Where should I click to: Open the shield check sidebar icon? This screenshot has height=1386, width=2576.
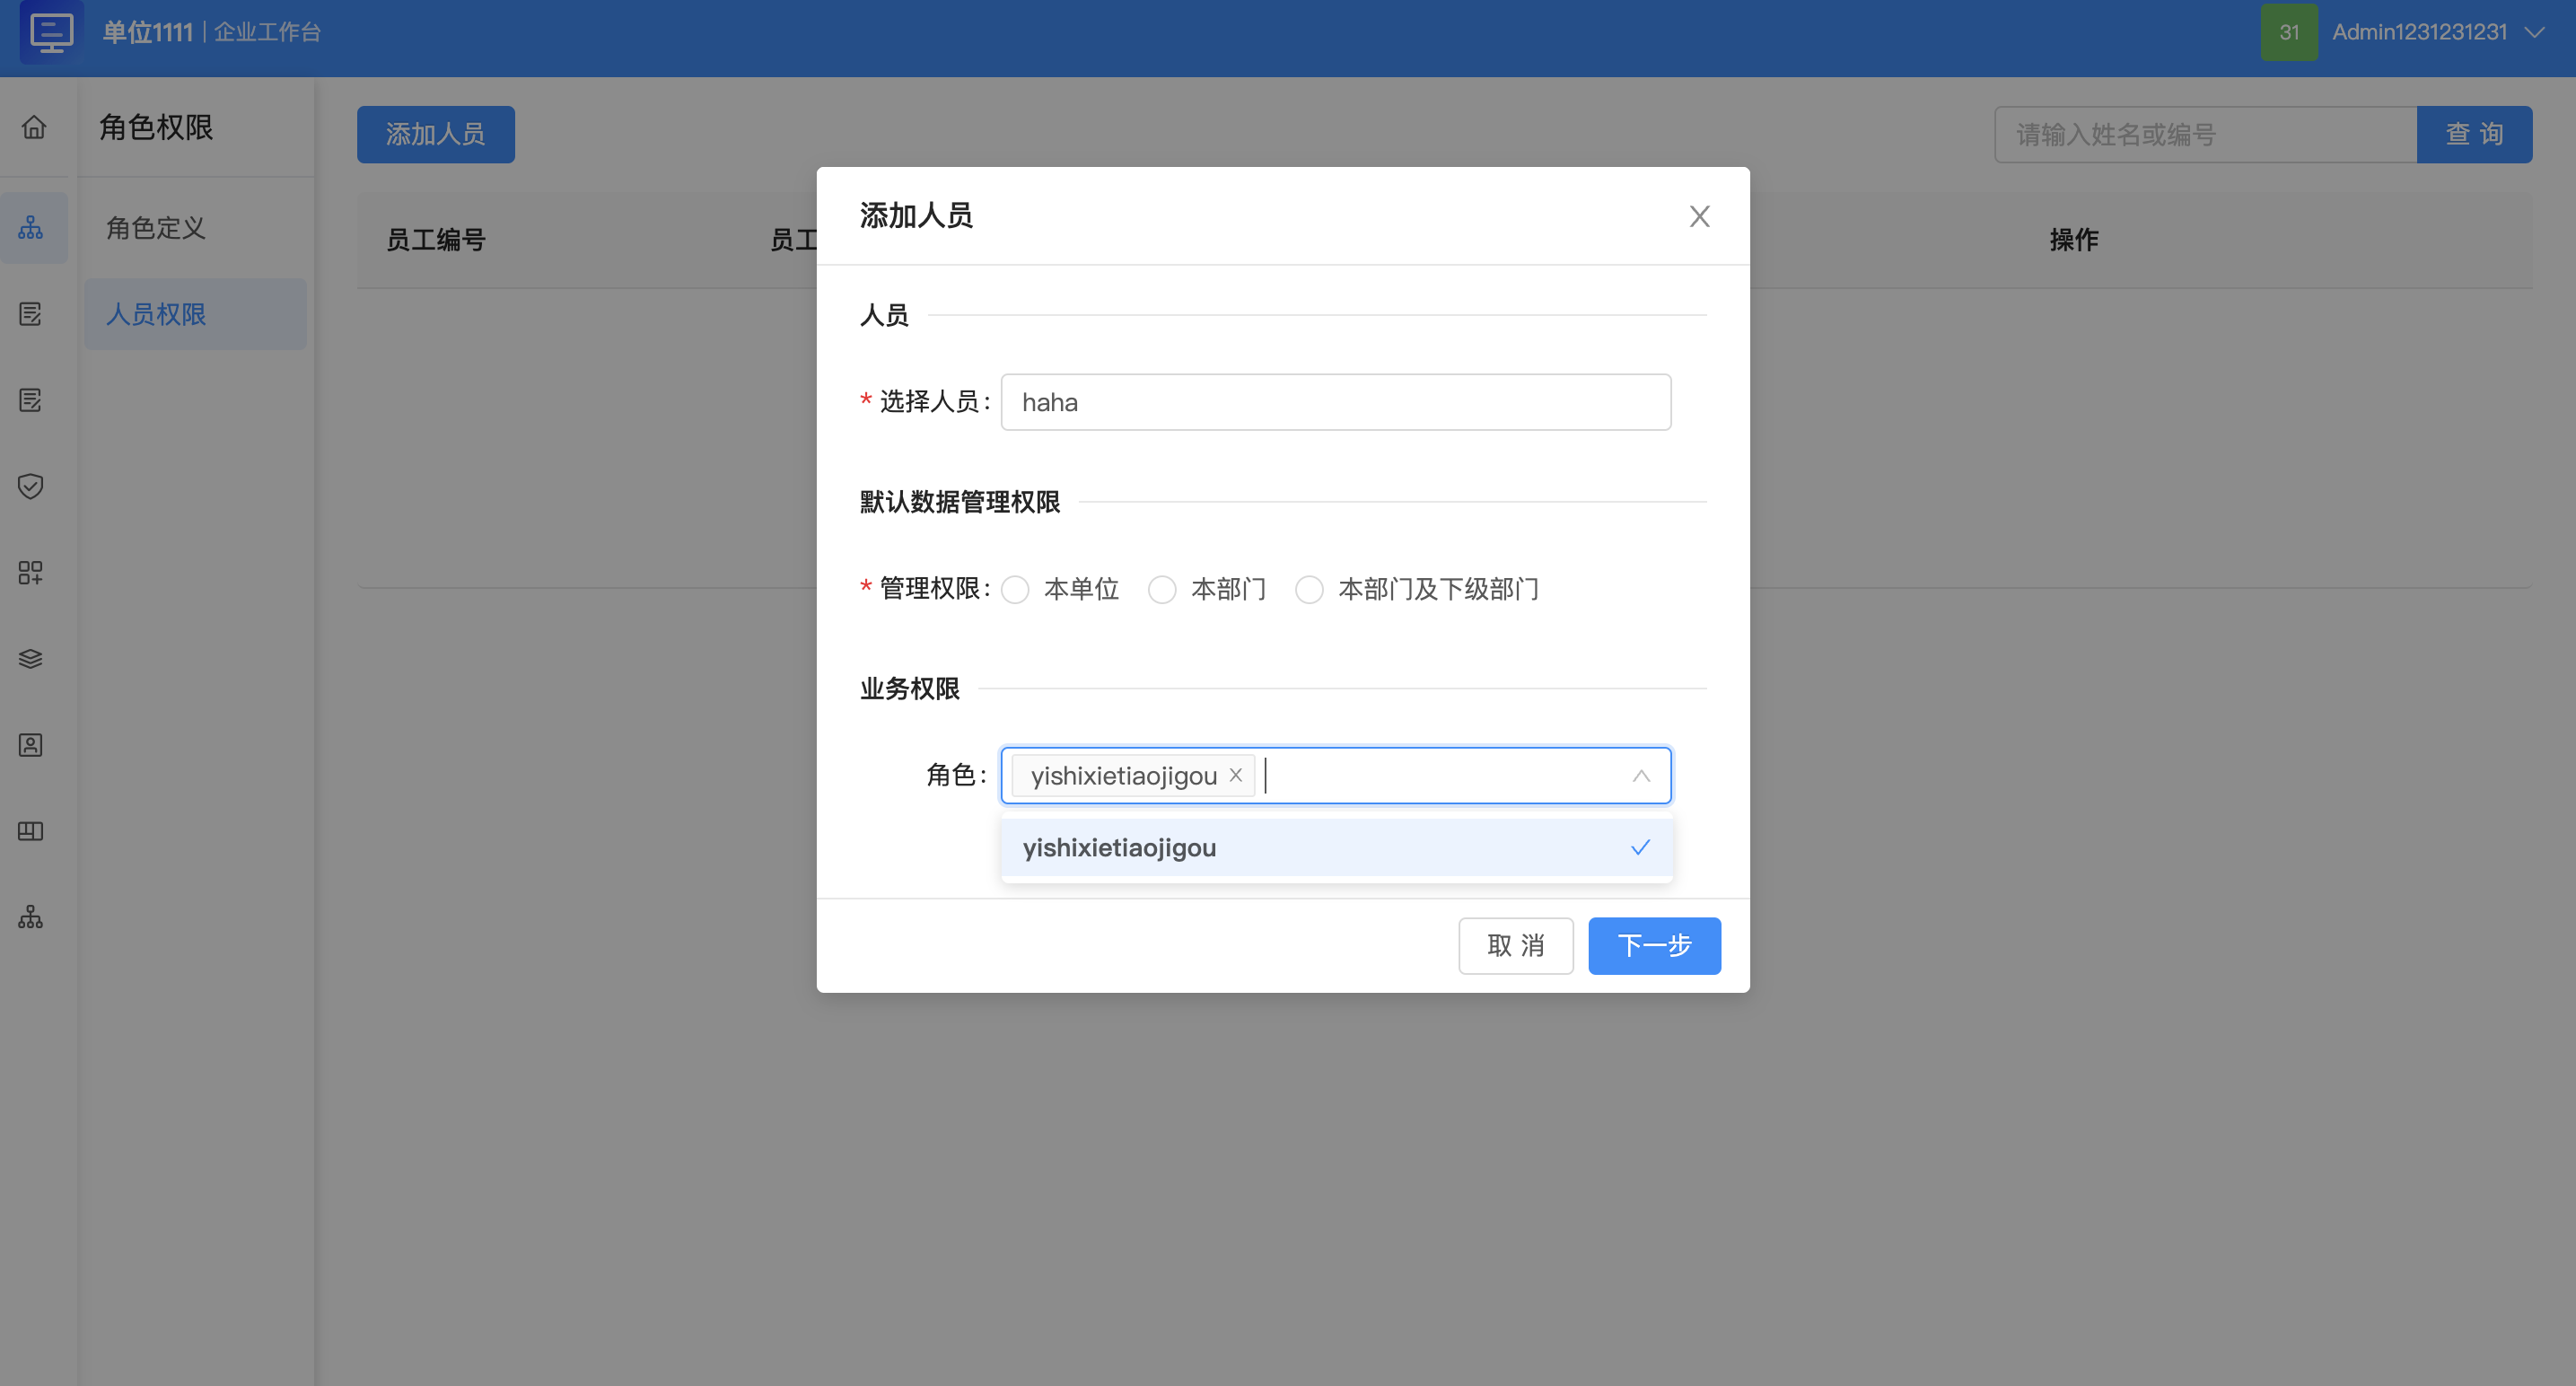(31, 486)
